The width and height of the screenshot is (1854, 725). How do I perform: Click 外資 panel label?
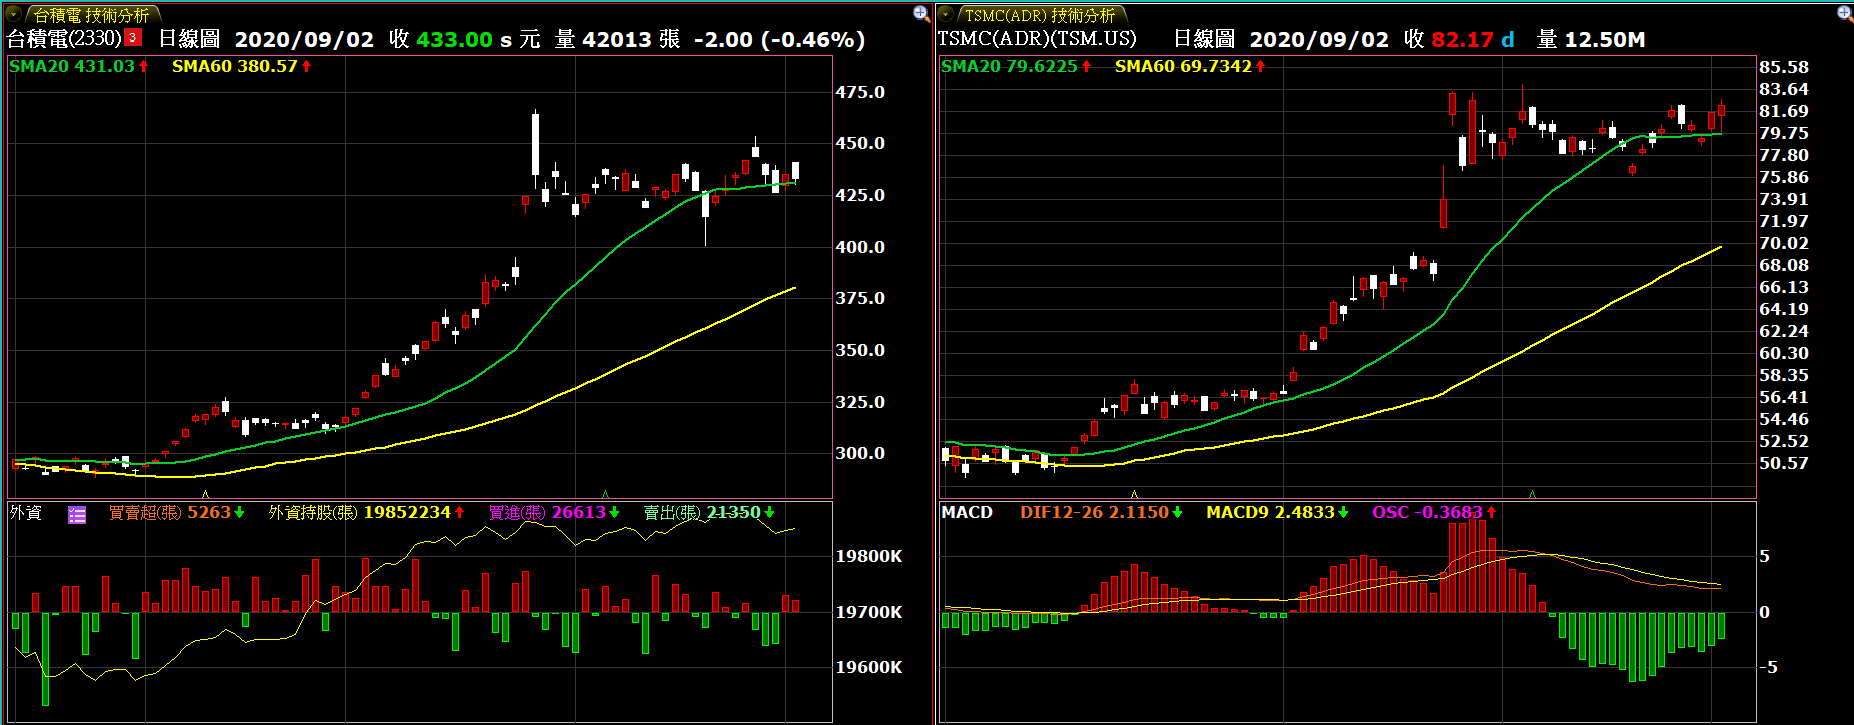pyautogui.click(x=26, y=512)
